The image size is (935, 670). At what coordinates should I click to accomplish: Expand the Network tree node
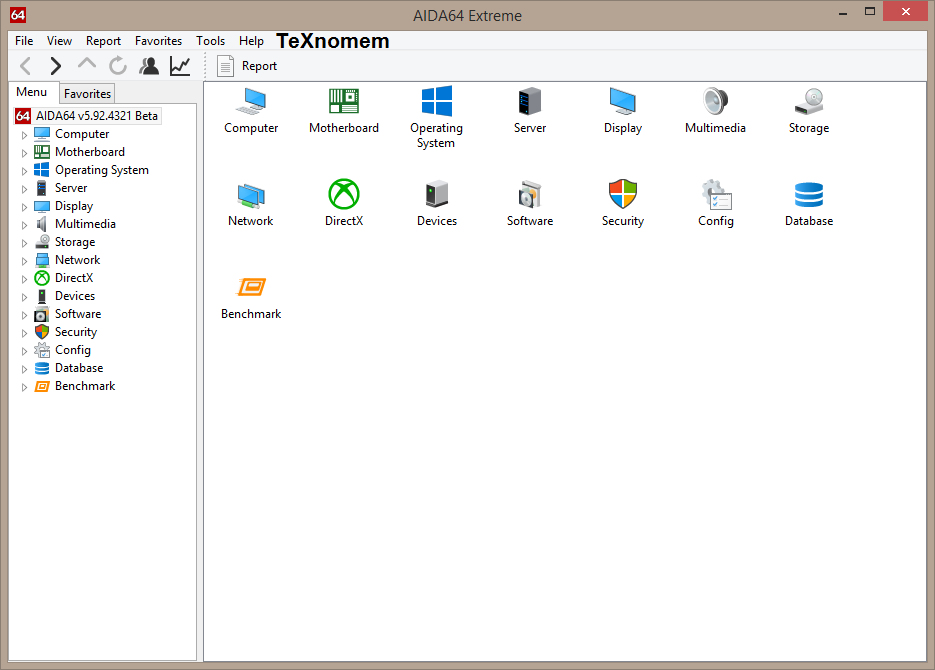click(x=24, y=261)
